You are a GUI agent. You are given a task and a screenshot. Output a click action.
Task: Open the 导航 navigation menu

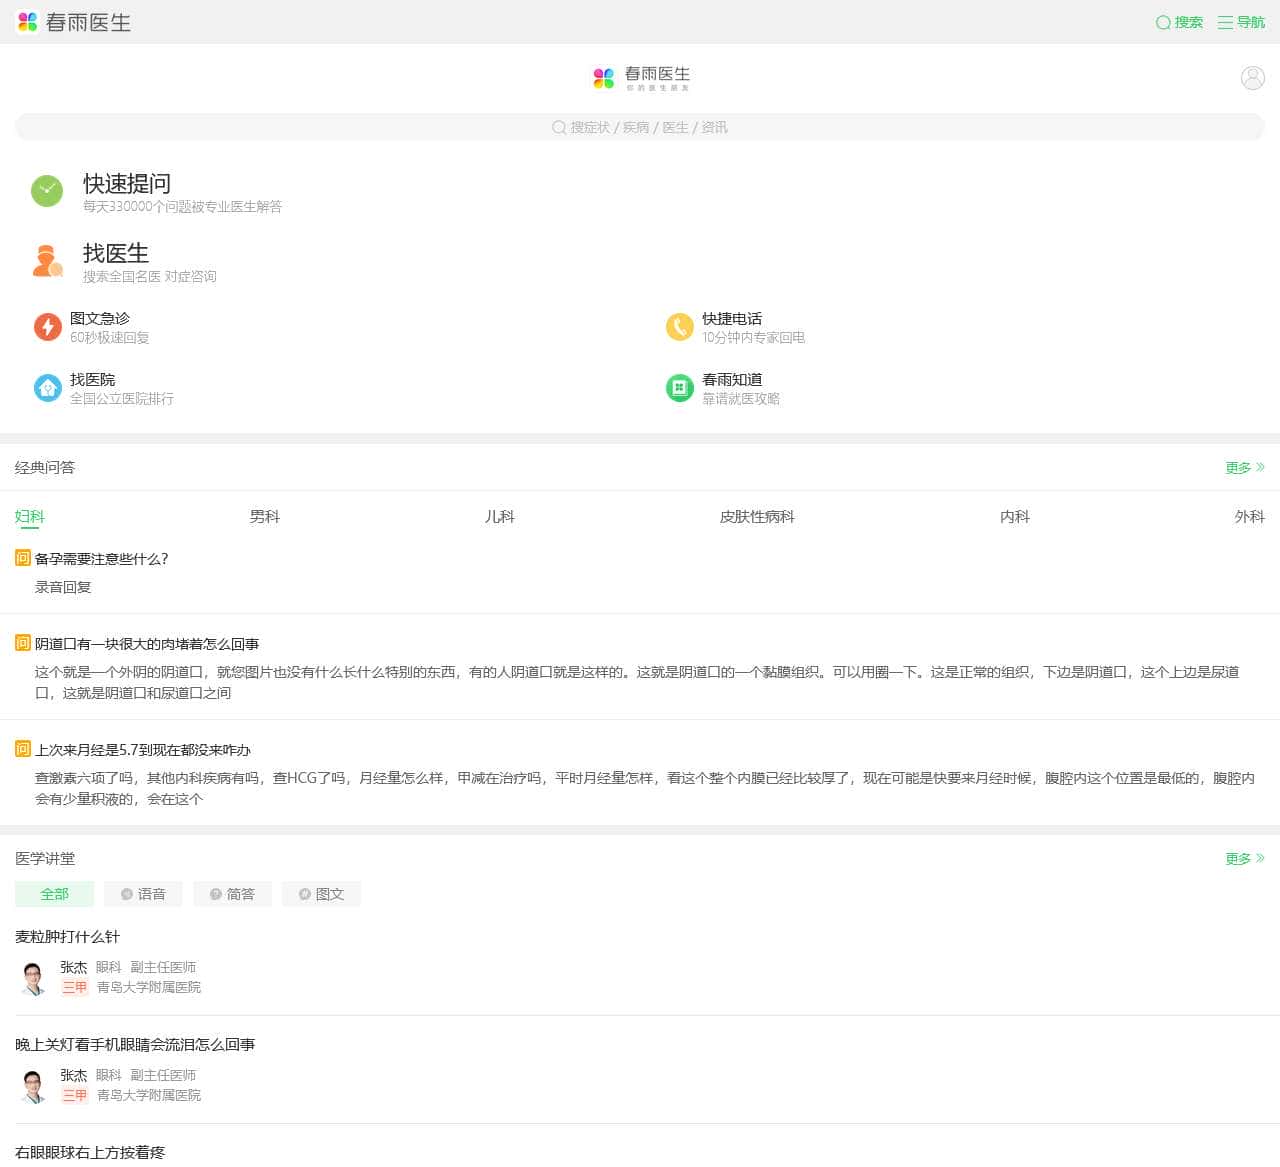(1241, 22)
